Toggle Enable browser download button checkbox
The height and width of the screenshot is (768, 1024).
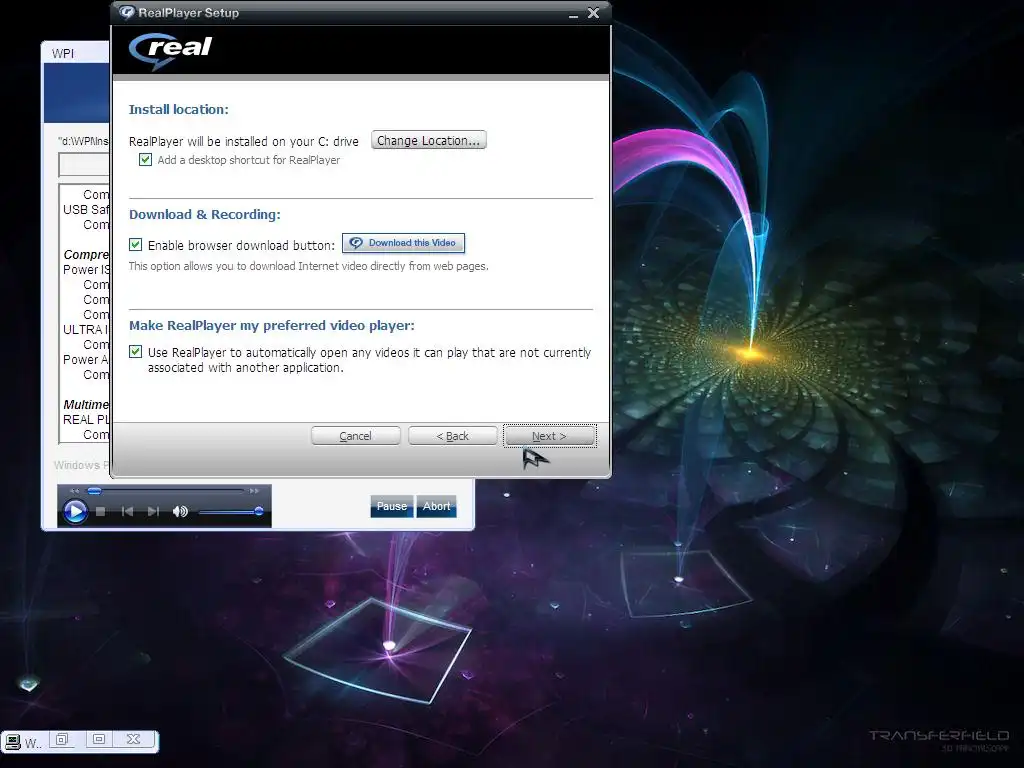[x=135, y=245]
